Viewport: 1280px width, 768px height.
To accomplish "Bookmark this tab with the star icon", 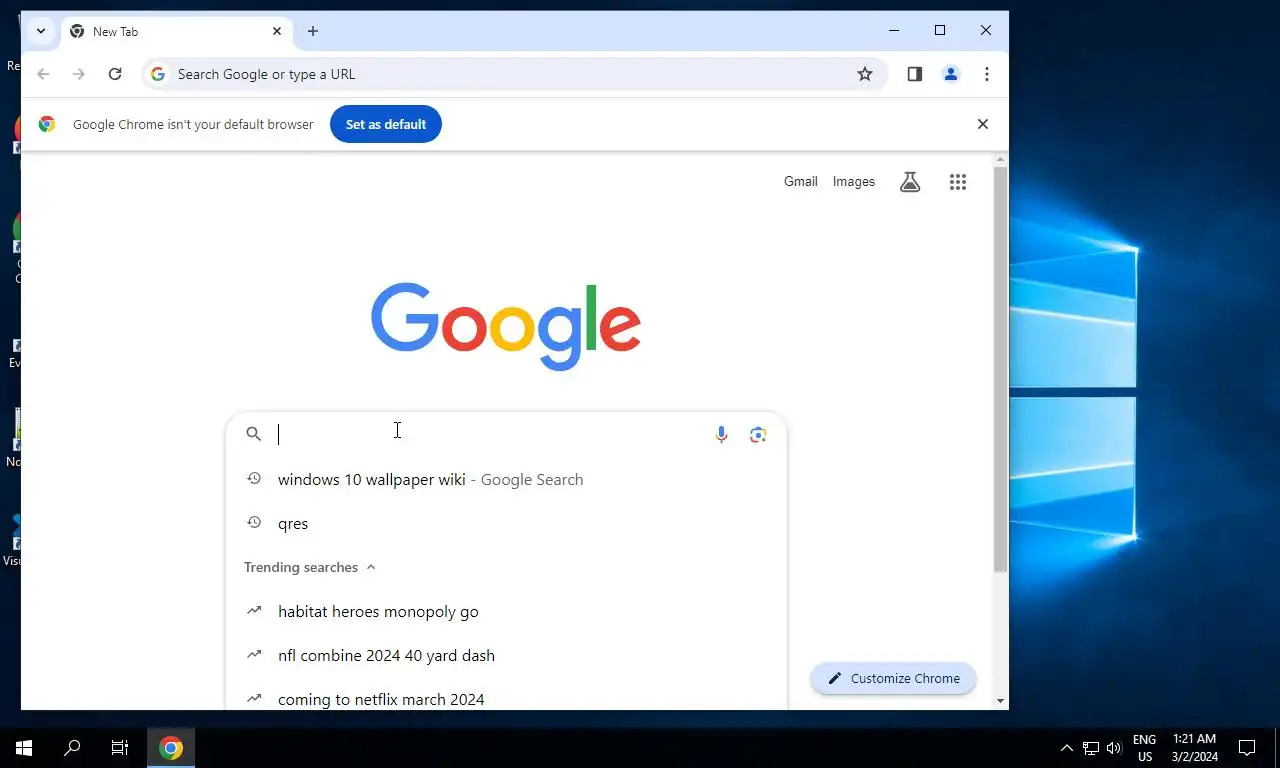I will click(x=865, y=74).
